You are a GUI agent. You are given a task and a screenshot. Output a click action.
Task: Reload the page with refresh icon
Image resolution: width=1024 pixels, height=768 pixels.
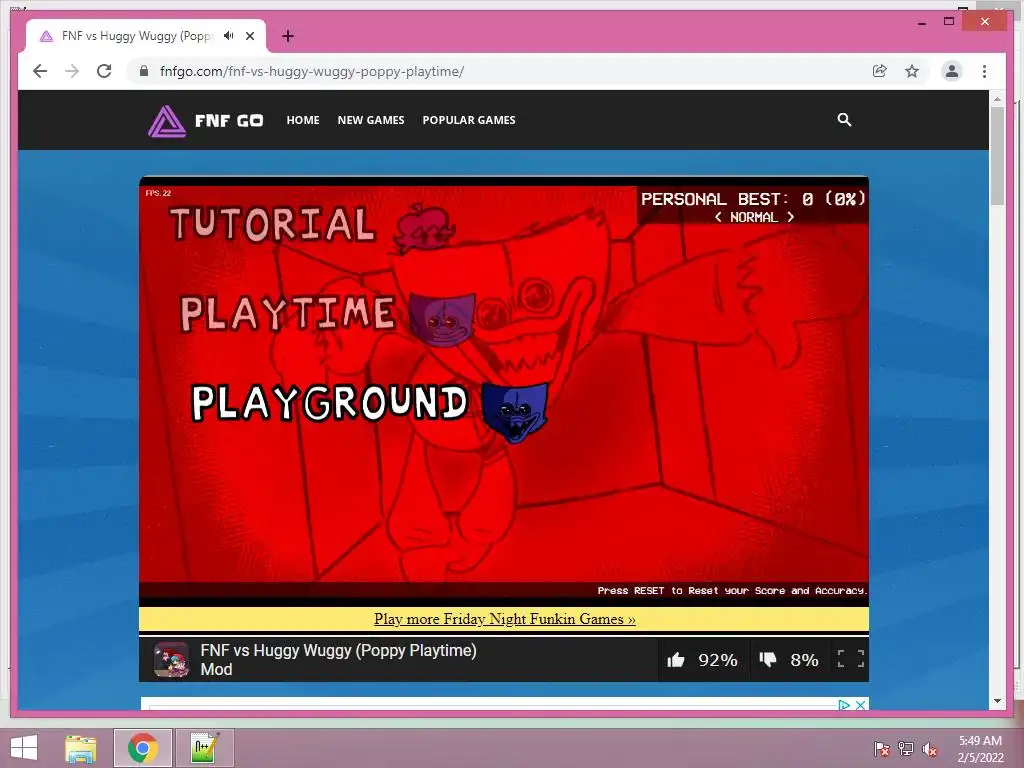click(104, 71)
